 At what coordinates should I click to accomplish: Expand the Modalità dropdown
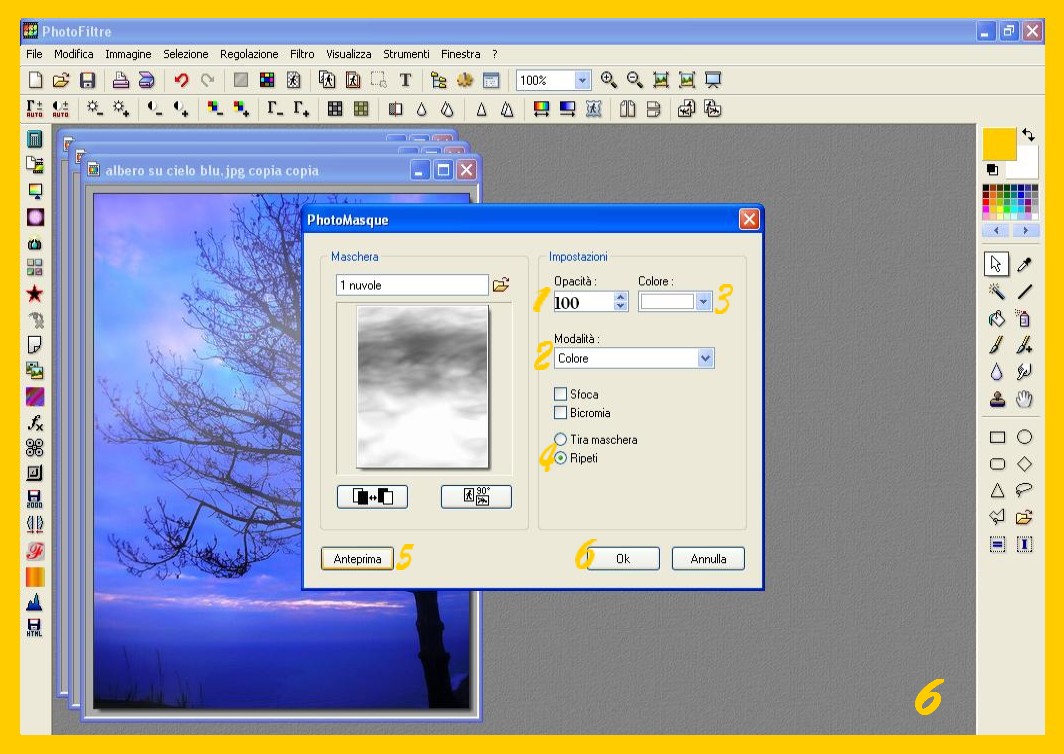coord(705,358)
